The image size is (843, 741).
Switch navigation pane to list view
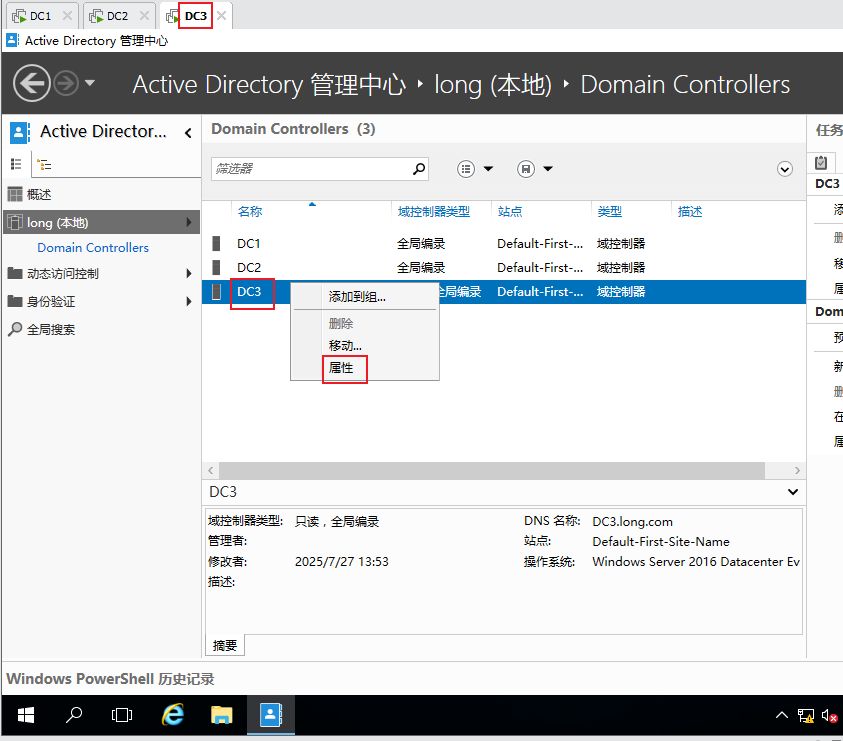click(x=16, y=164)
